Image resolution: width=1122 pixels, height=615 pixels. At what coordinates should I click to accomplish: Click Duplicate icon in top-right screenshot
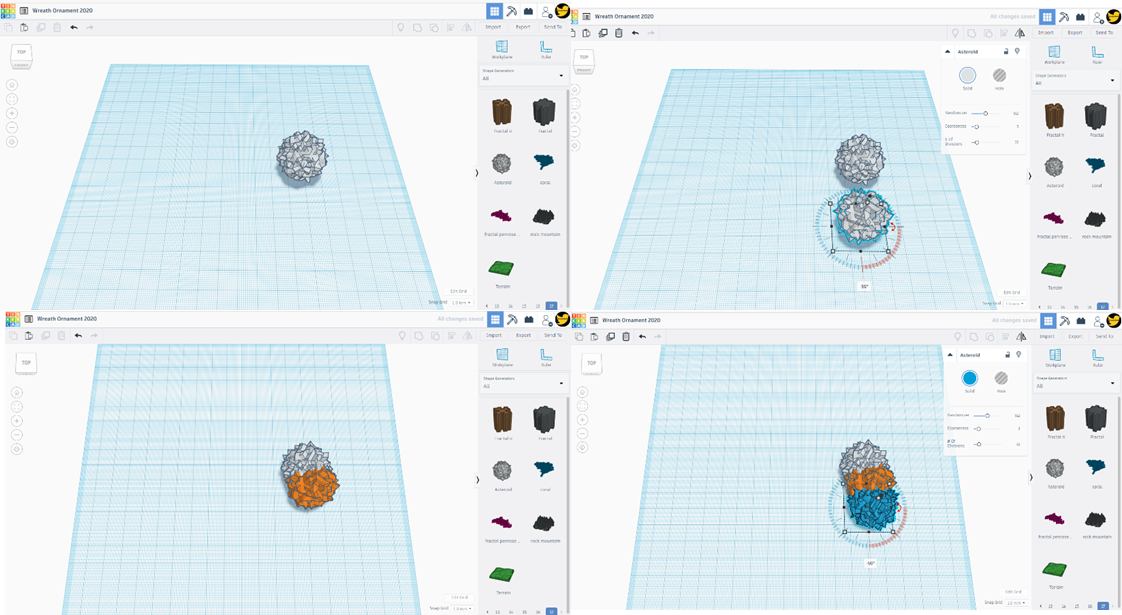click(x=603, y=33)
